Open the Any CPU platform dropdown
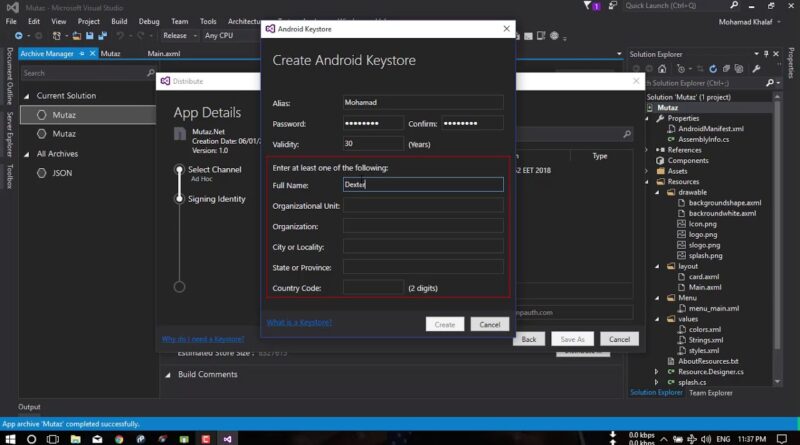The height and width of the screenshot is (445, 800). [x=229, y=36]
